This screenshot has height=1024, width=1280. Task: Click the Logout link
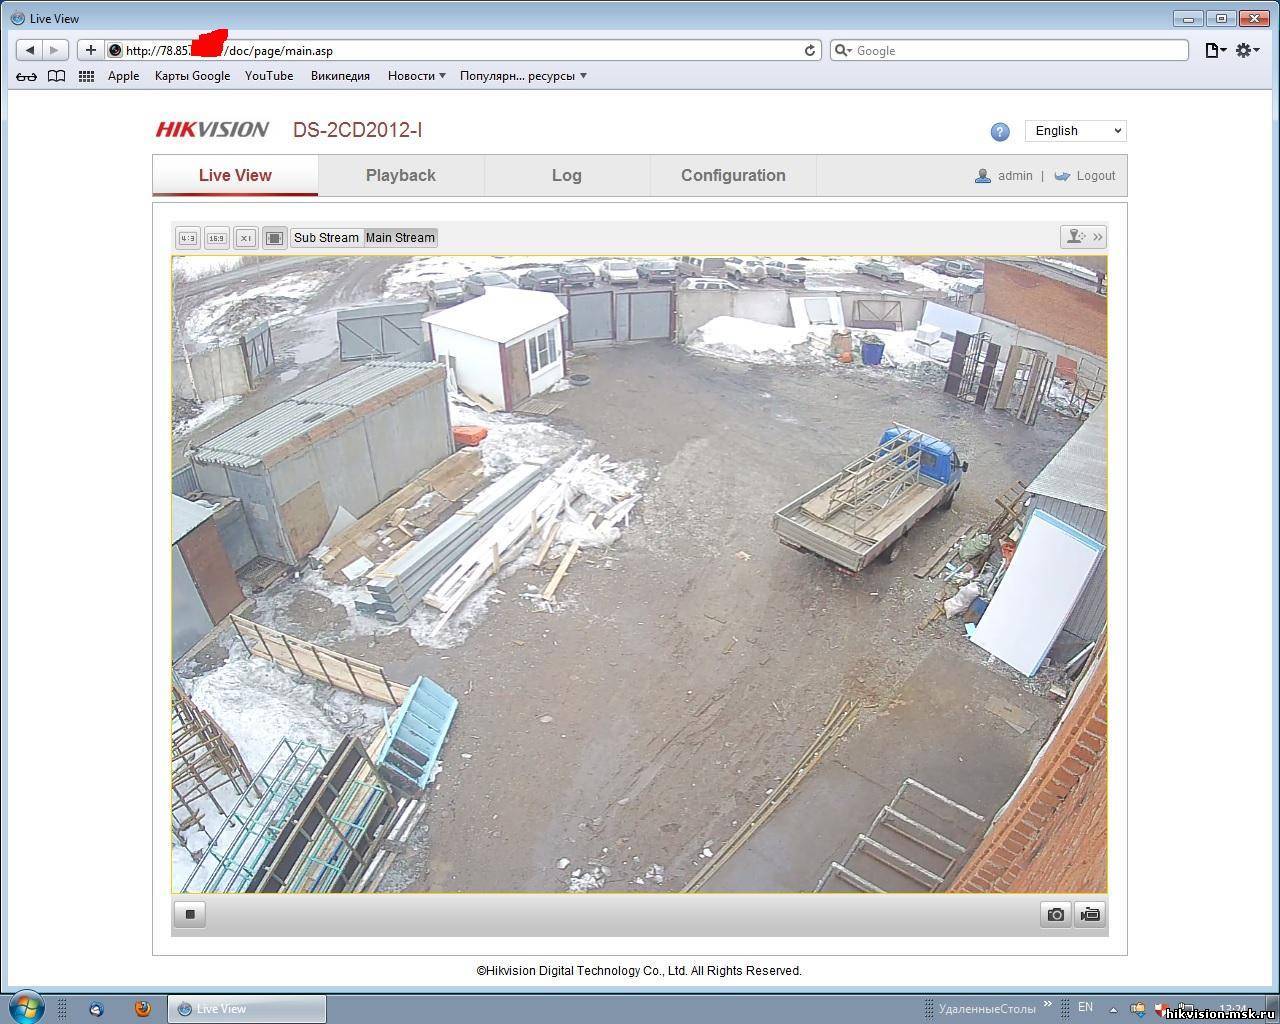tap(1095, 175)
